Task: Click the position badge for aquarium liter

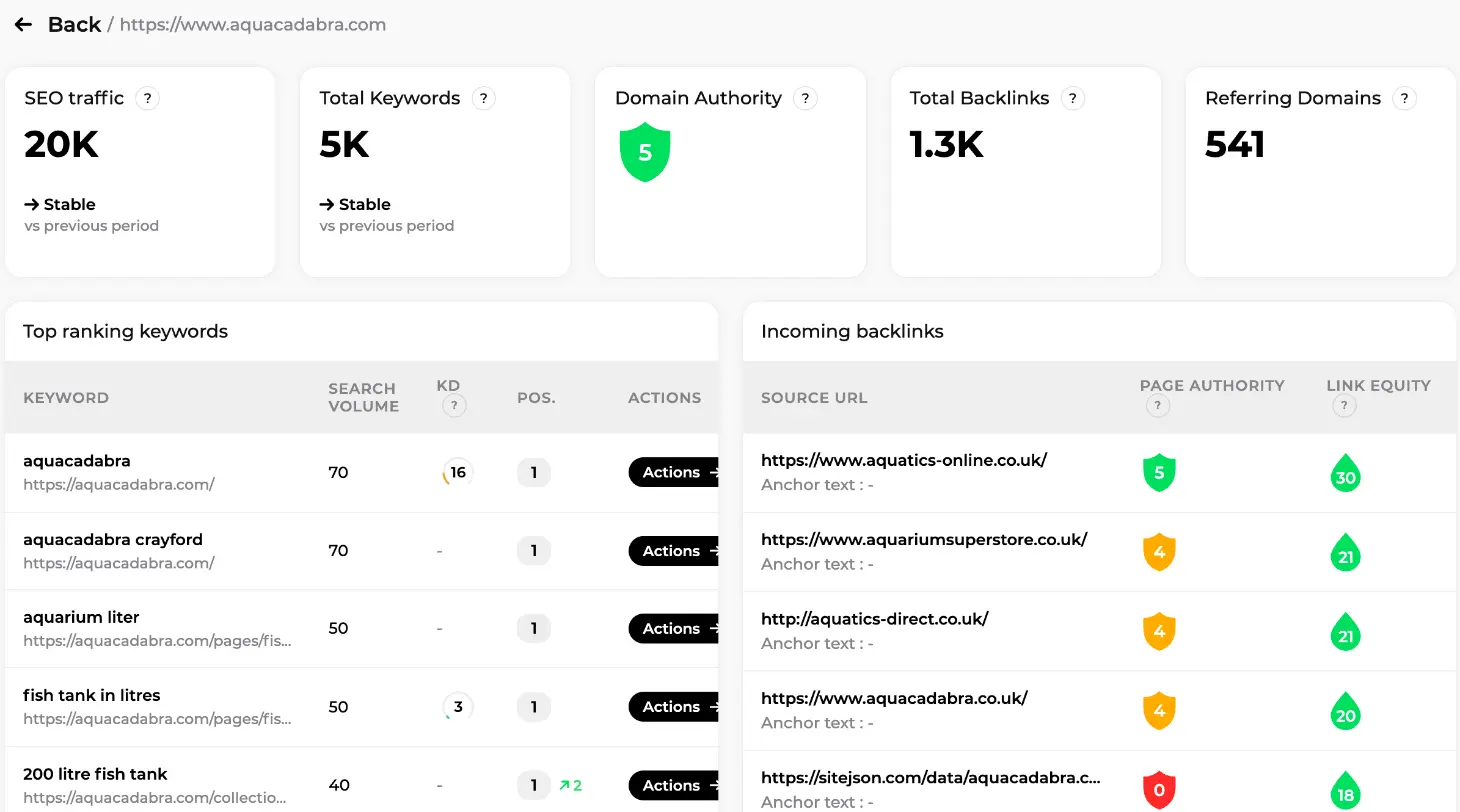Action: point(534,629)
